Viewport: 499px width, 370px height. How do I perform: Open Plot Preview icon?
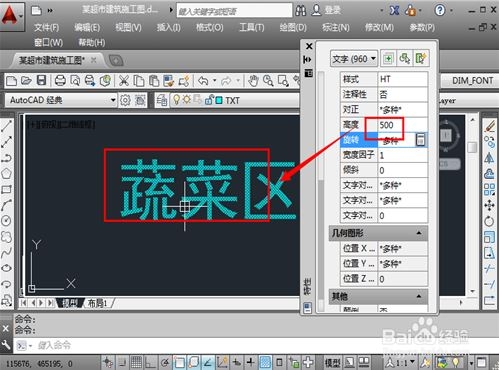[x=75, y=81]
